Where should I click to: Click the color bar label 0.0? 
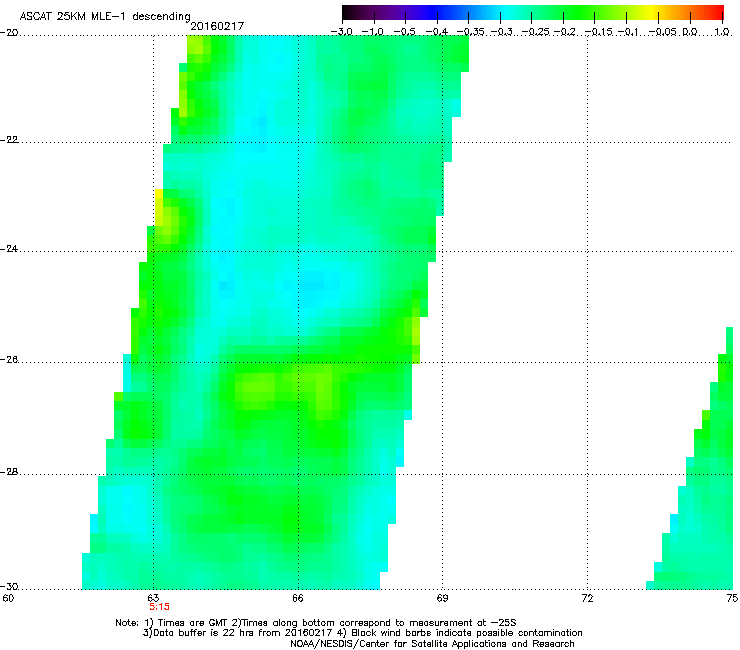pos(690,32)
